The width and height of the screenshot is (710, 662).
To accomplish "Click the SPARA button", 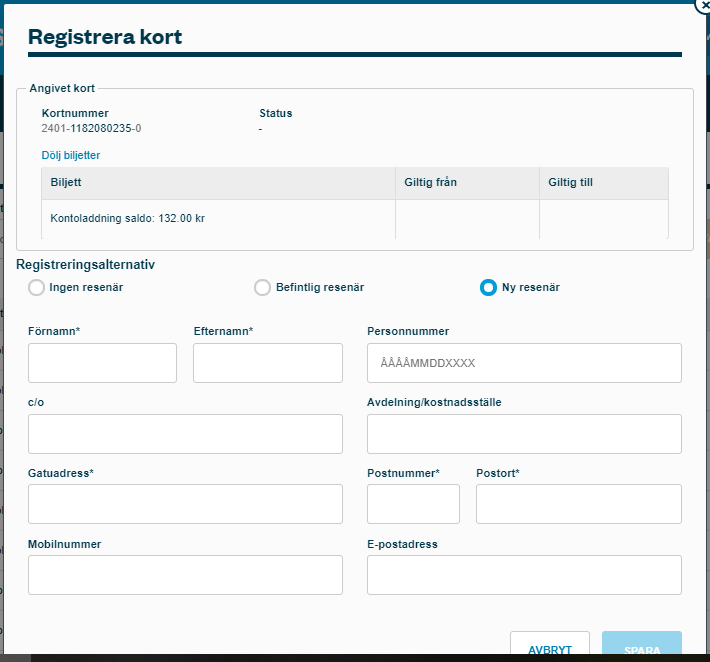I will [641, 647].
